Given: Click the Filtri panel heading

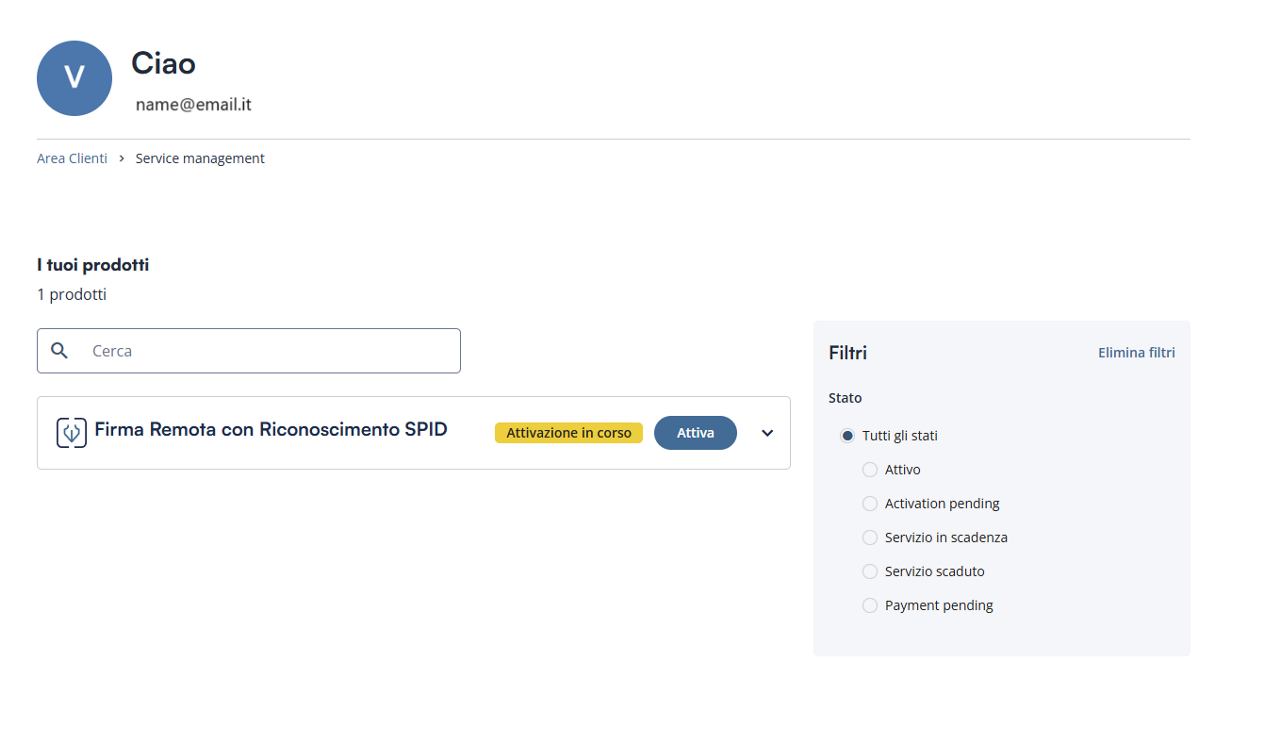Looking at the screenshot, I should [x=848, y=353].
